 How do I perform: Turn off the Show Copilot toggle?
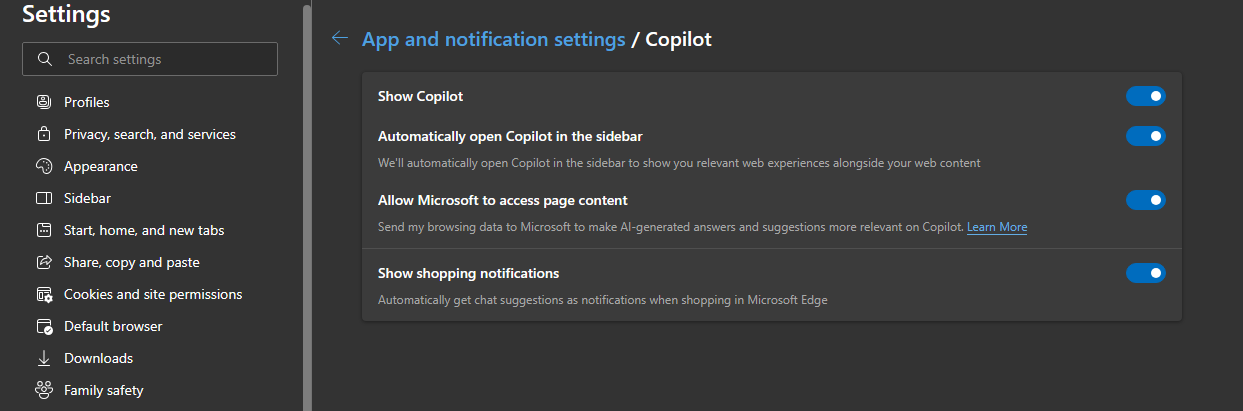click(1146, 96)
